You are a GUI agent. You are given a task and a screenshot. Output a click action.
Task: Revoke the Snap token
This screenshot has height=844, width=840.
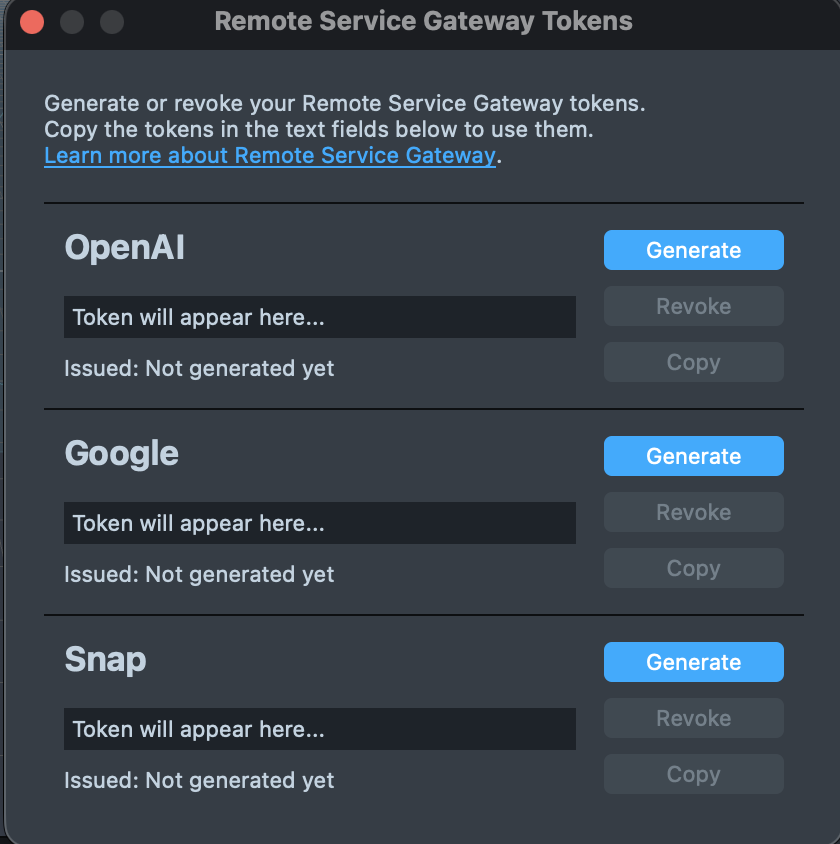point(693,718)
